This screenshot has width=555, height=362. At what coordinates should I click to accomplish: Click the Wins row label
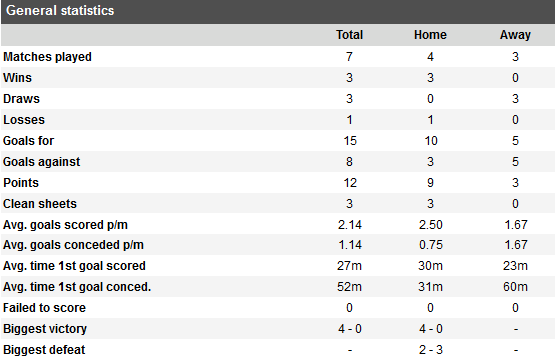[x=17, y=77]
